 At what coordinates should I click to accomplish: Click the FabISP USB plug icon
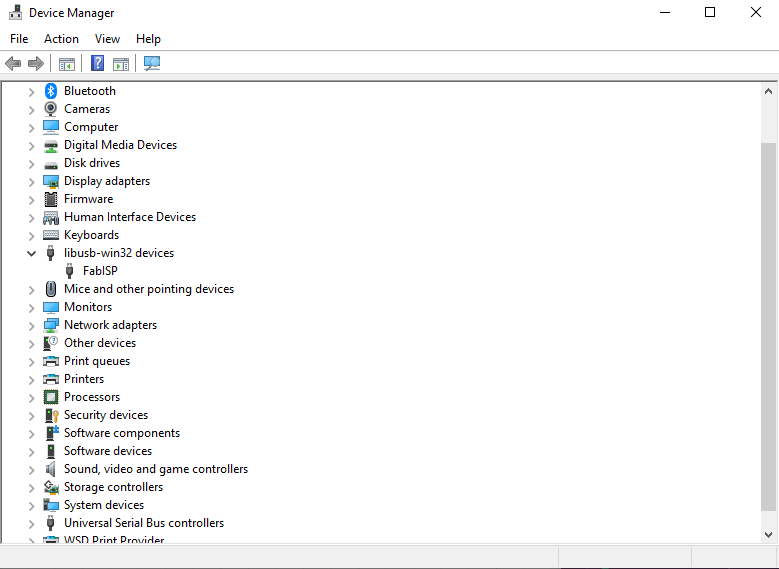point(70,271)
